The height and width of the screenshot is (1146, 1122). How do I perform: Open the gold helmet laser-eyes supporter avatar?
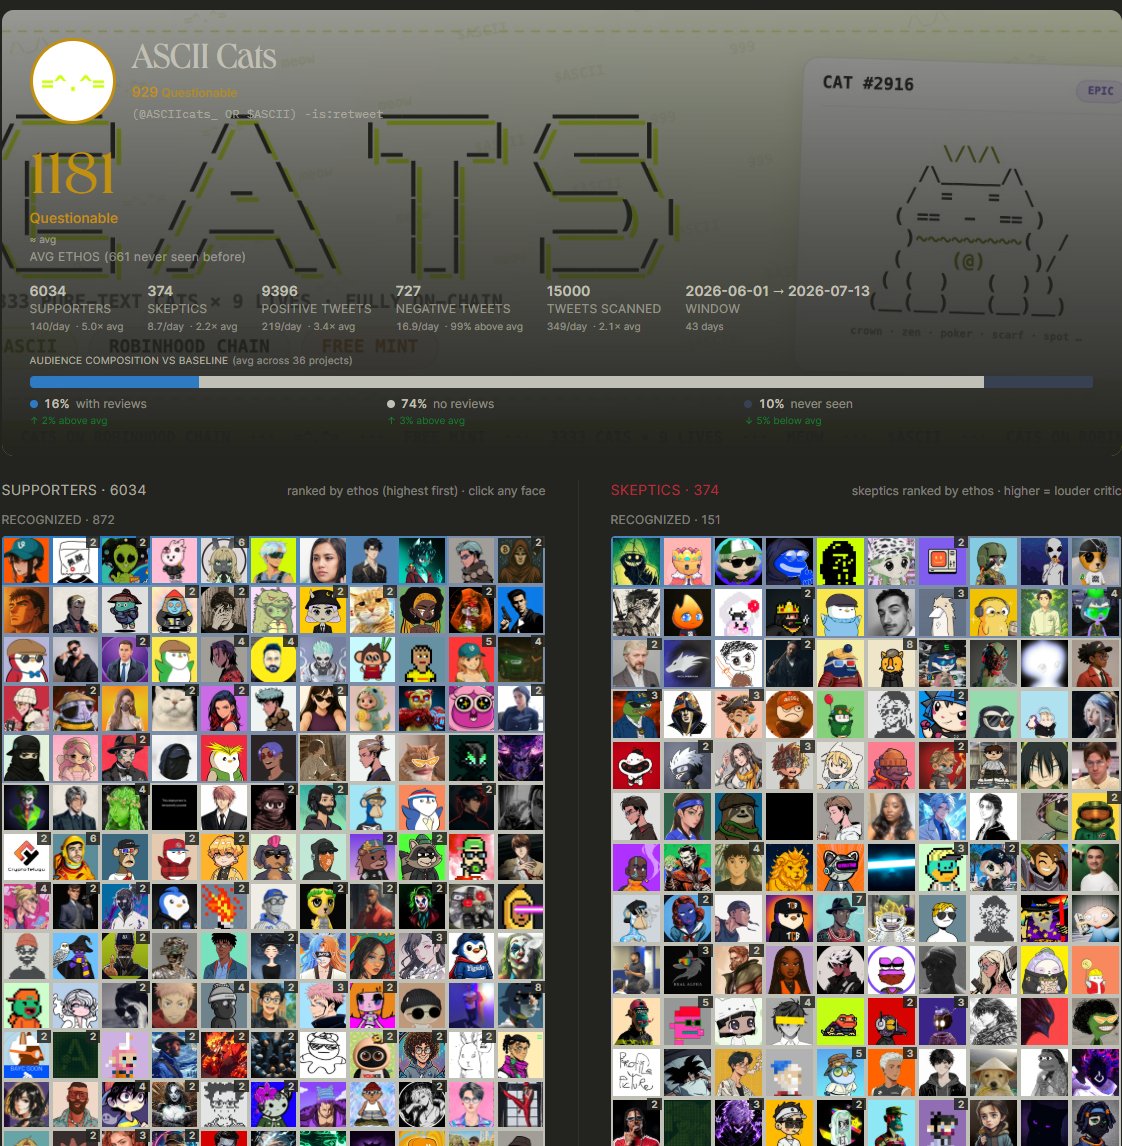(520, 906)
